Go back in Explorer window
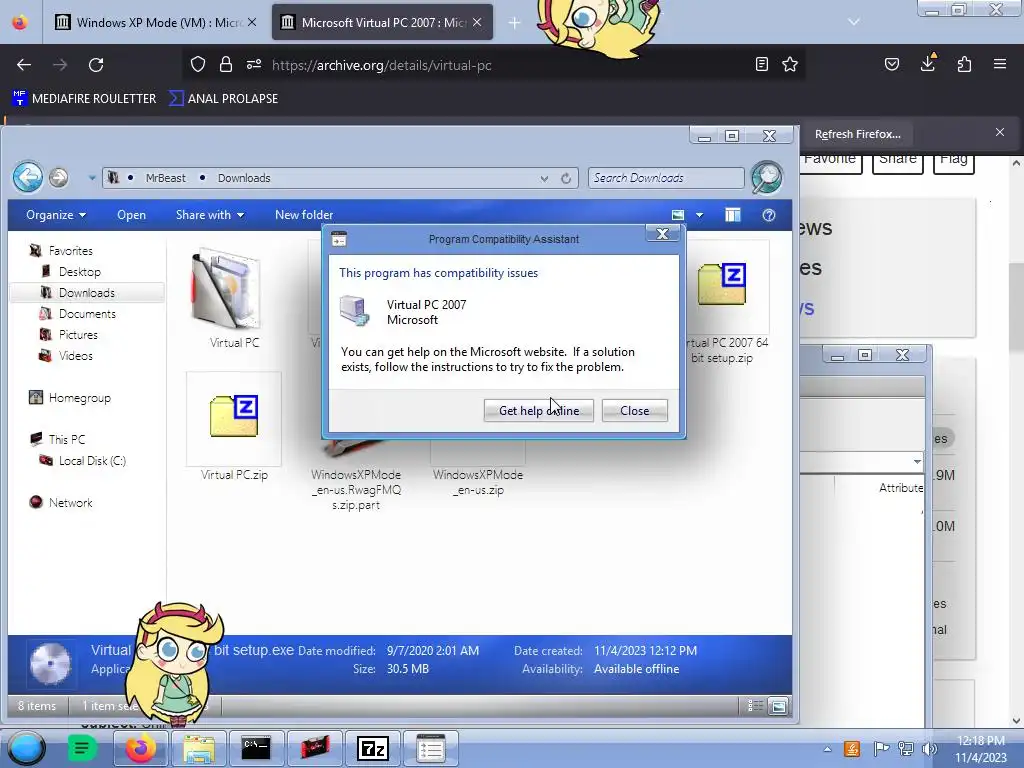1024x768 pixels. (x=28, y=177)
